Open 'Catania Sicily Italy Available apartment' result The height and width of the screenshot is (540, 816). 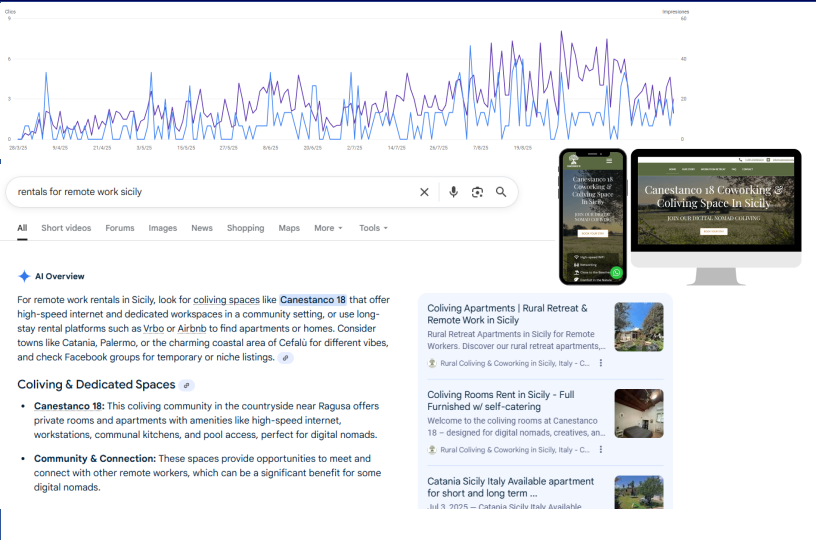point(511,487)
